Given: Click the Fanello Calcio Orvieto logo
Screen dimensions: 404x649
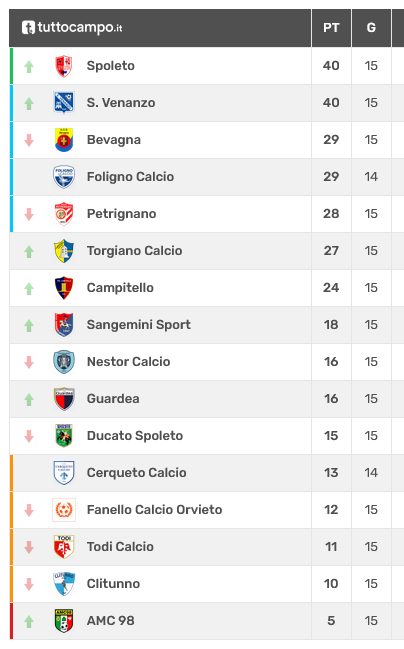Looking at the screenshot, I should (x=64, y=510).
